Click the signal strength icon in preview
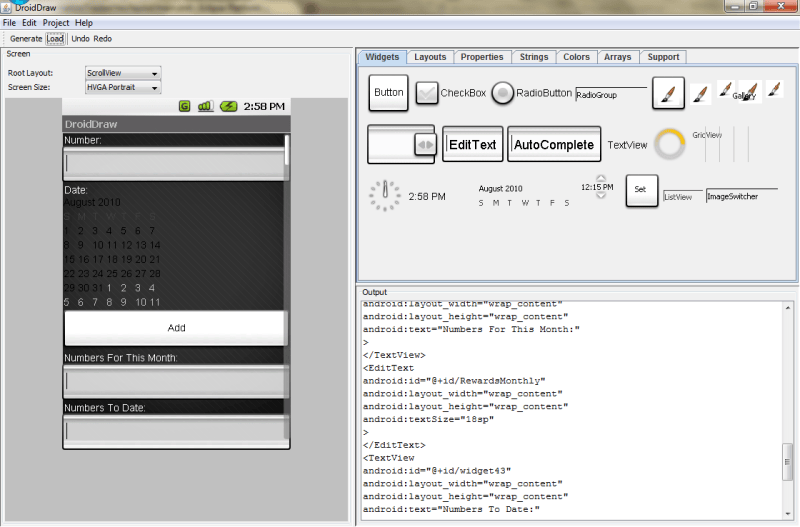 click(x=206, y=106)
